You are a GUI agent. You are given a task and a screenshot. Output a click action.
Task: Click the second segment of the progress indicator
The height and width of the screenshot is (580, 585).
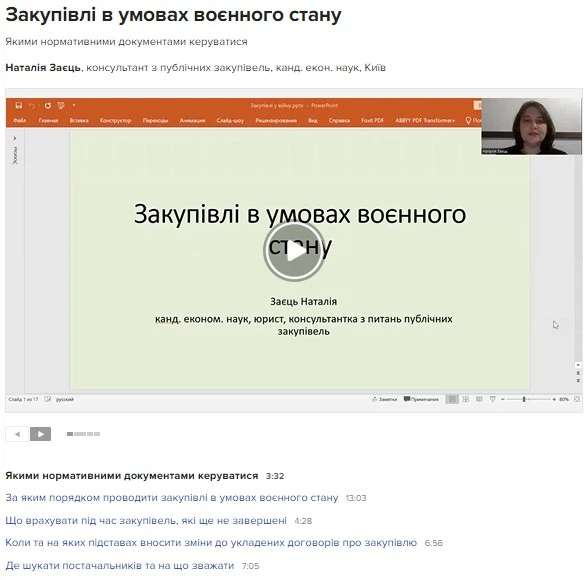pyautogui.click(x=80, y=434)
